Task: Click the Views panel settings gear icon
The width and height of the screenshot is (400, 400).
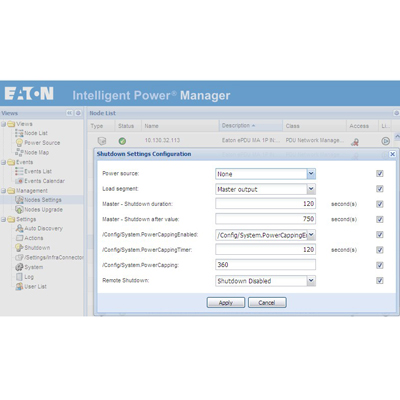Action: pos(78,113)
